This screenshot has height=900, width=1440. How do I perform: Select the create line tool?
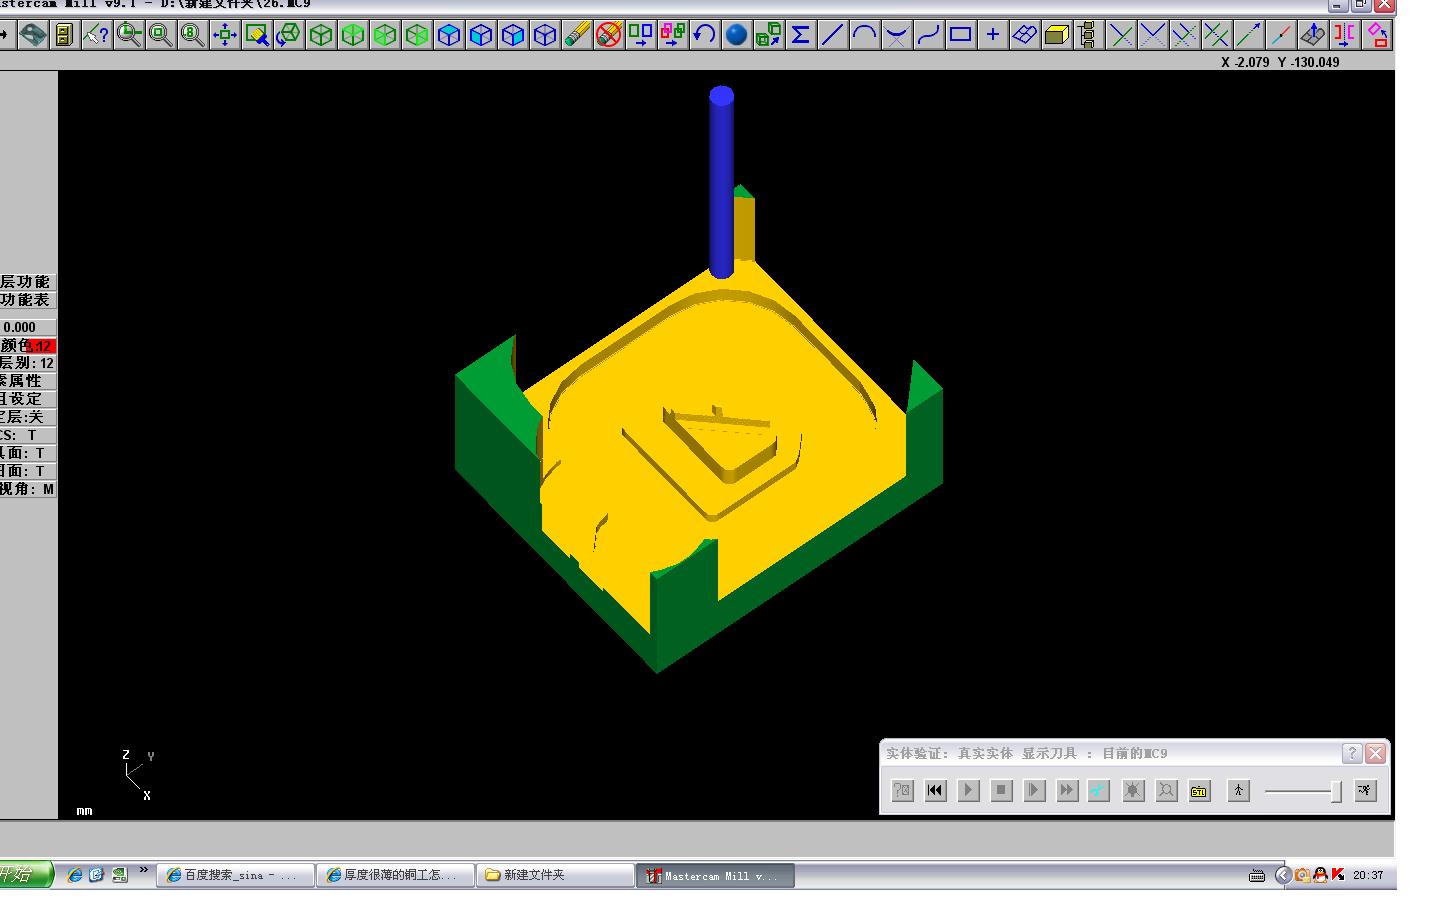(833, 35)
